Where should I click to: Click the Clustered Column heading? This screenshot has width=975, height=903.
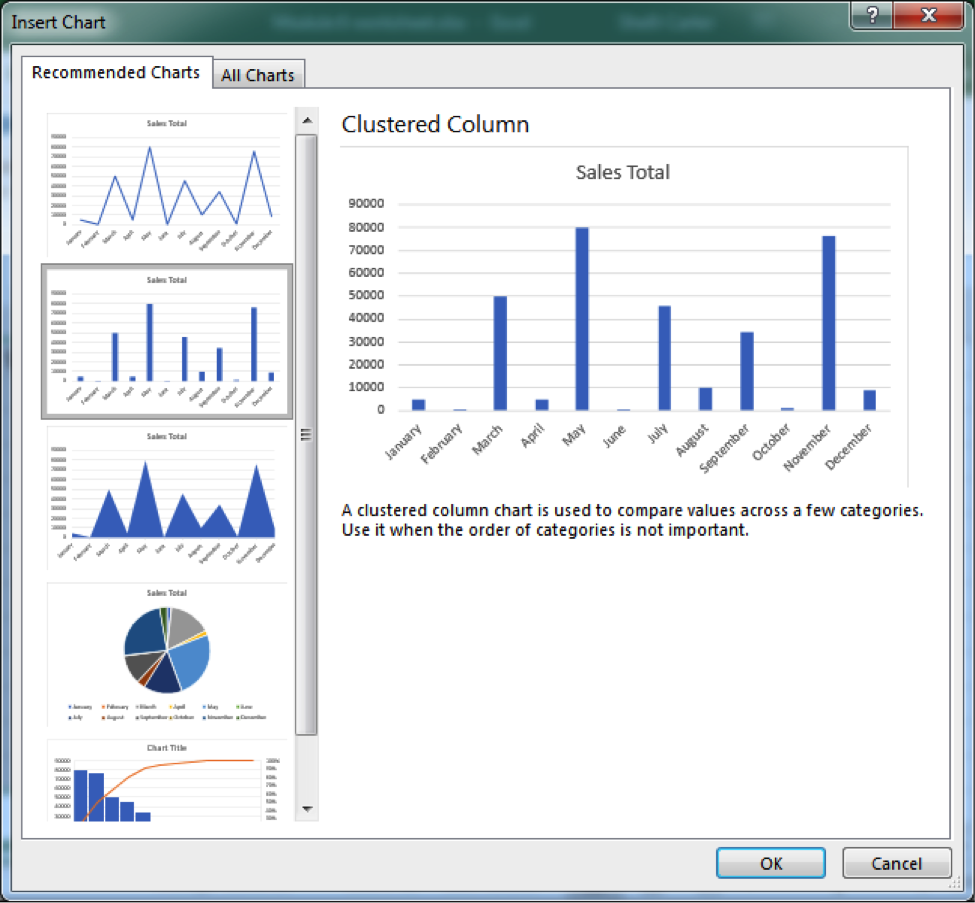[435, 125]
